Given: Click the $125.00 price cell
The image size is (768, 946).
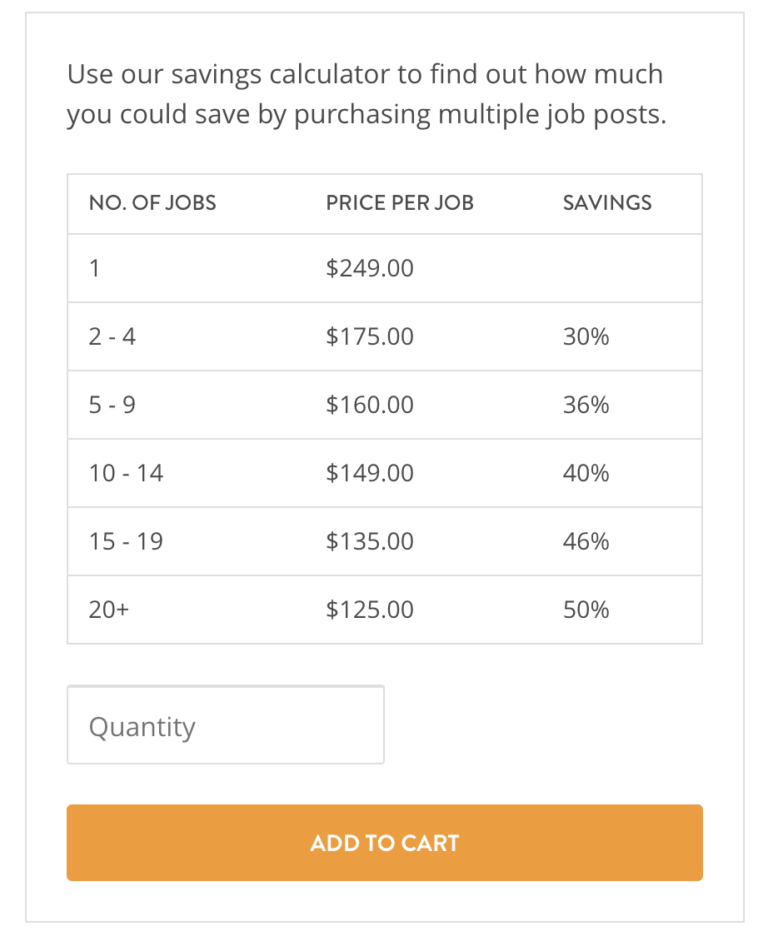Looking at the screenshot, I should pos(369,609).
